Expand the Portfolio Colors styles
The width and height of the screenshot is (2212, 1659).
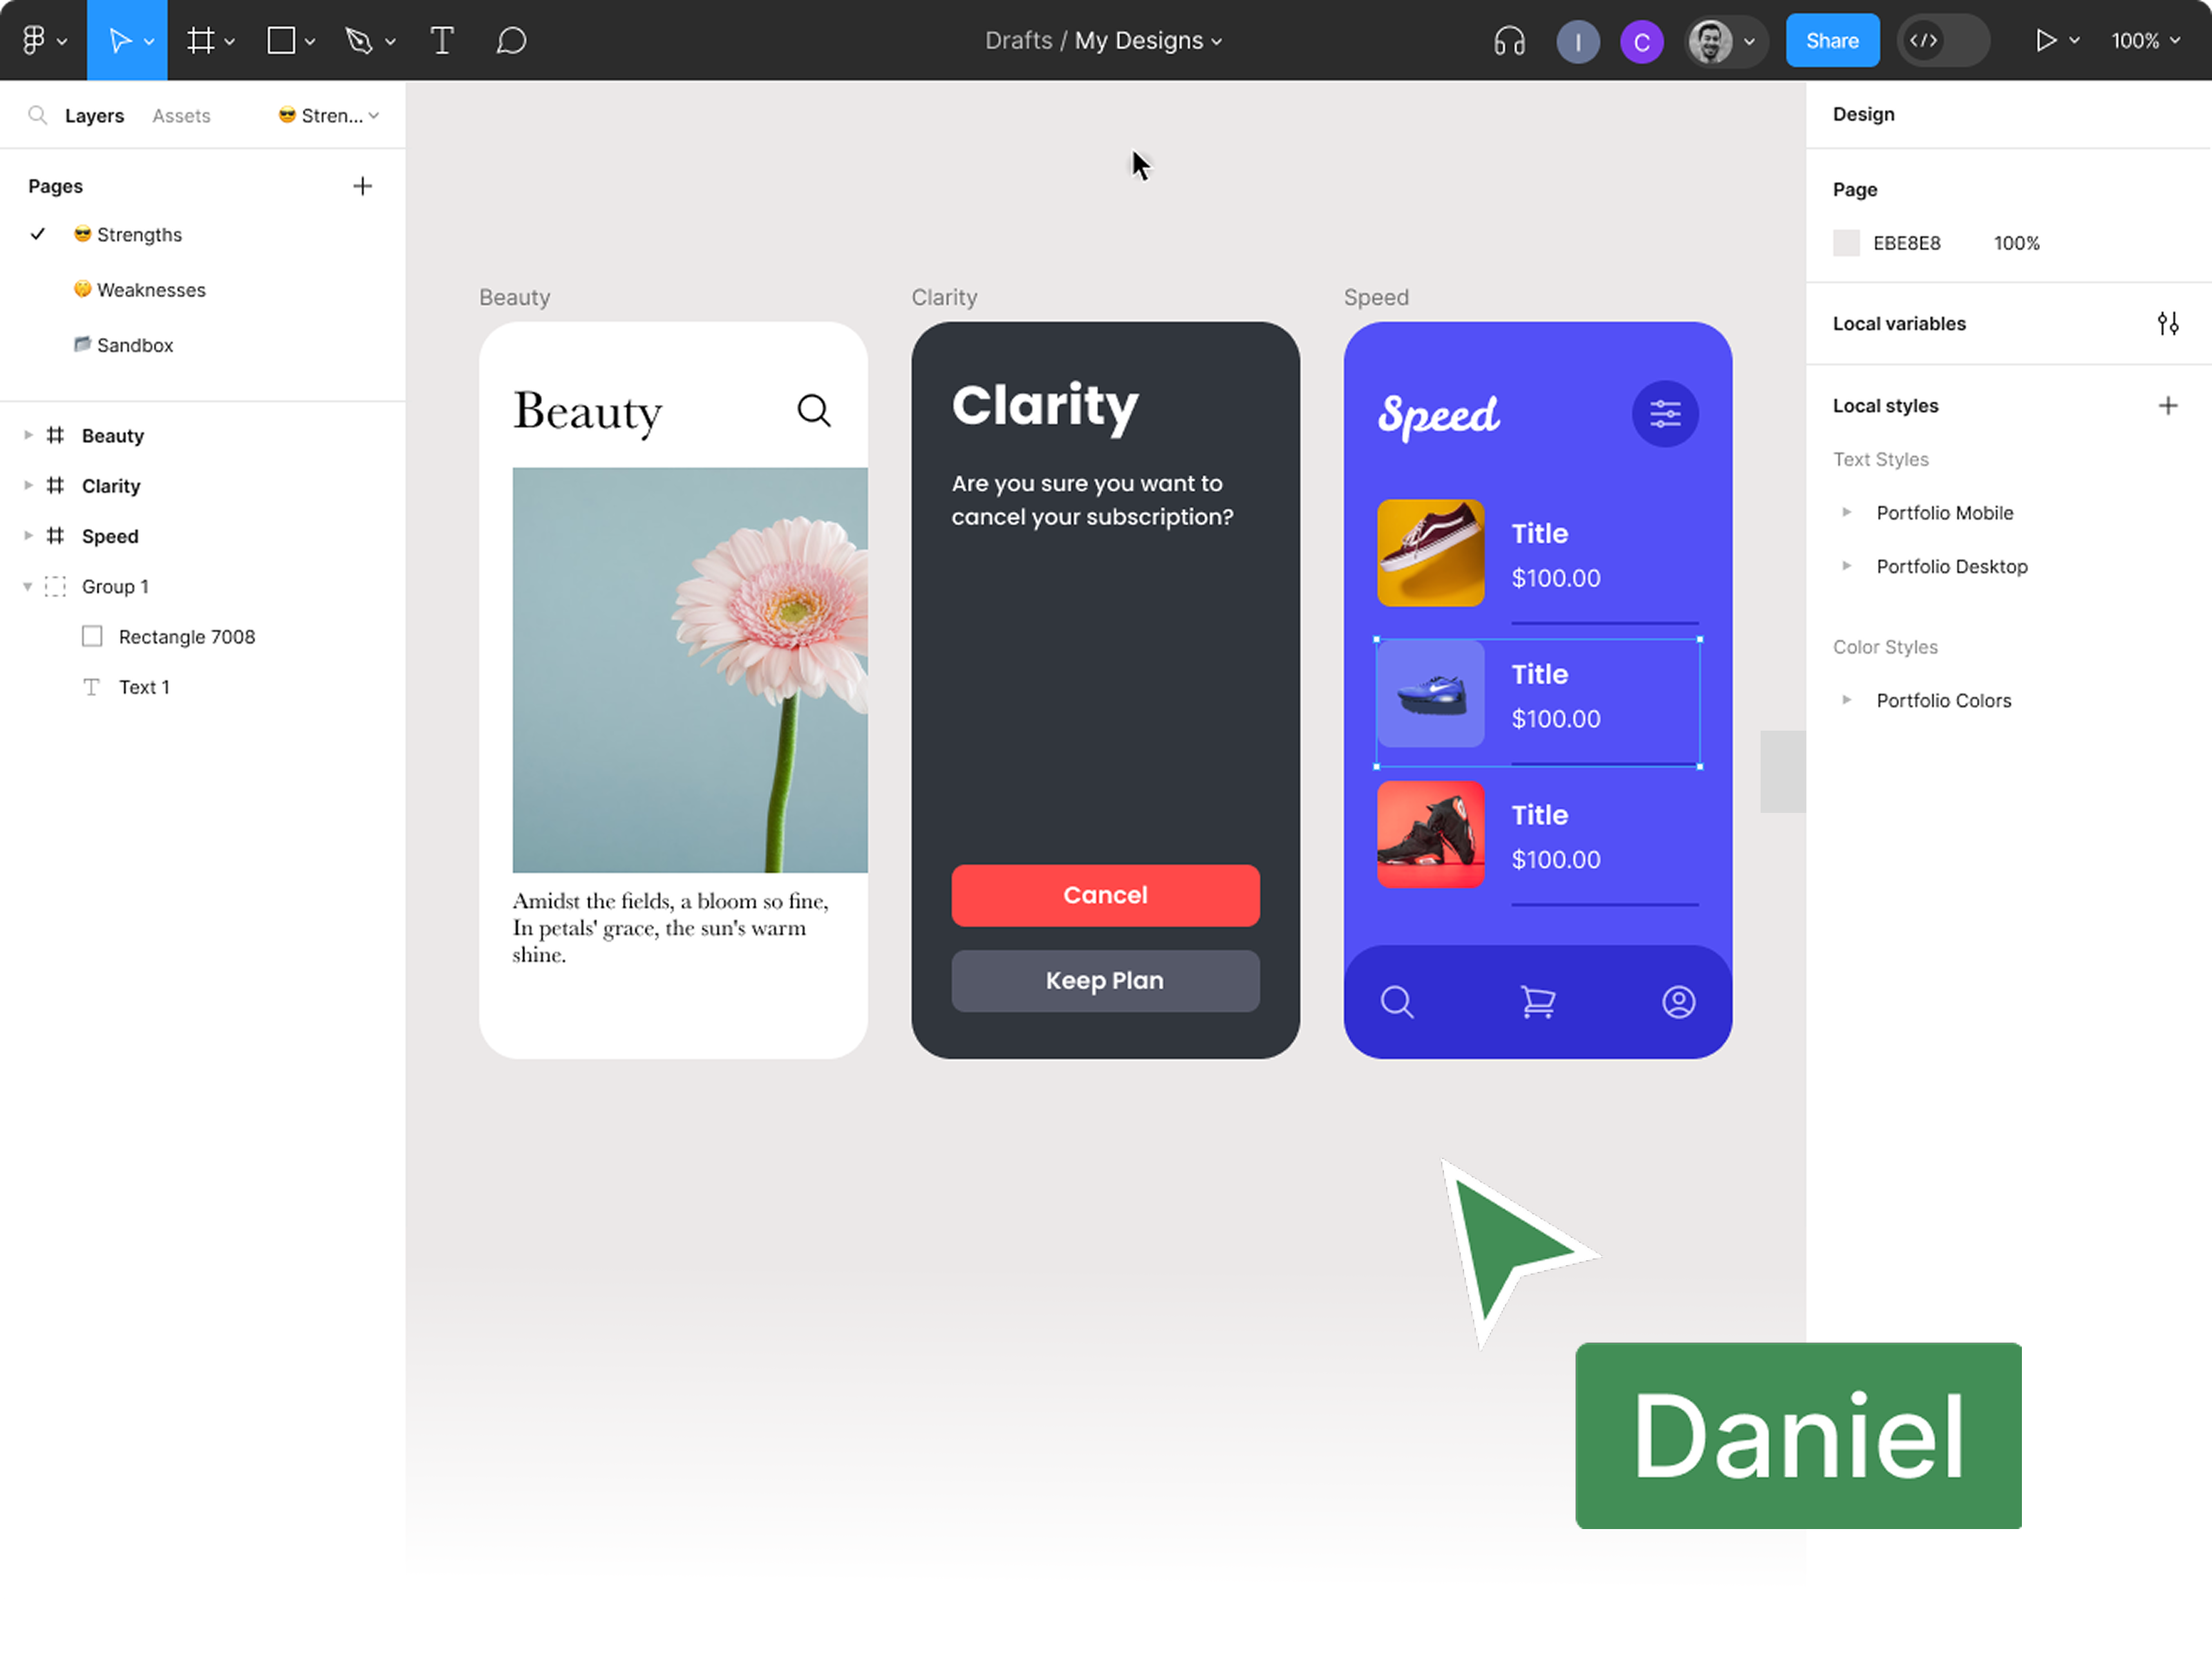point(1846,700)
